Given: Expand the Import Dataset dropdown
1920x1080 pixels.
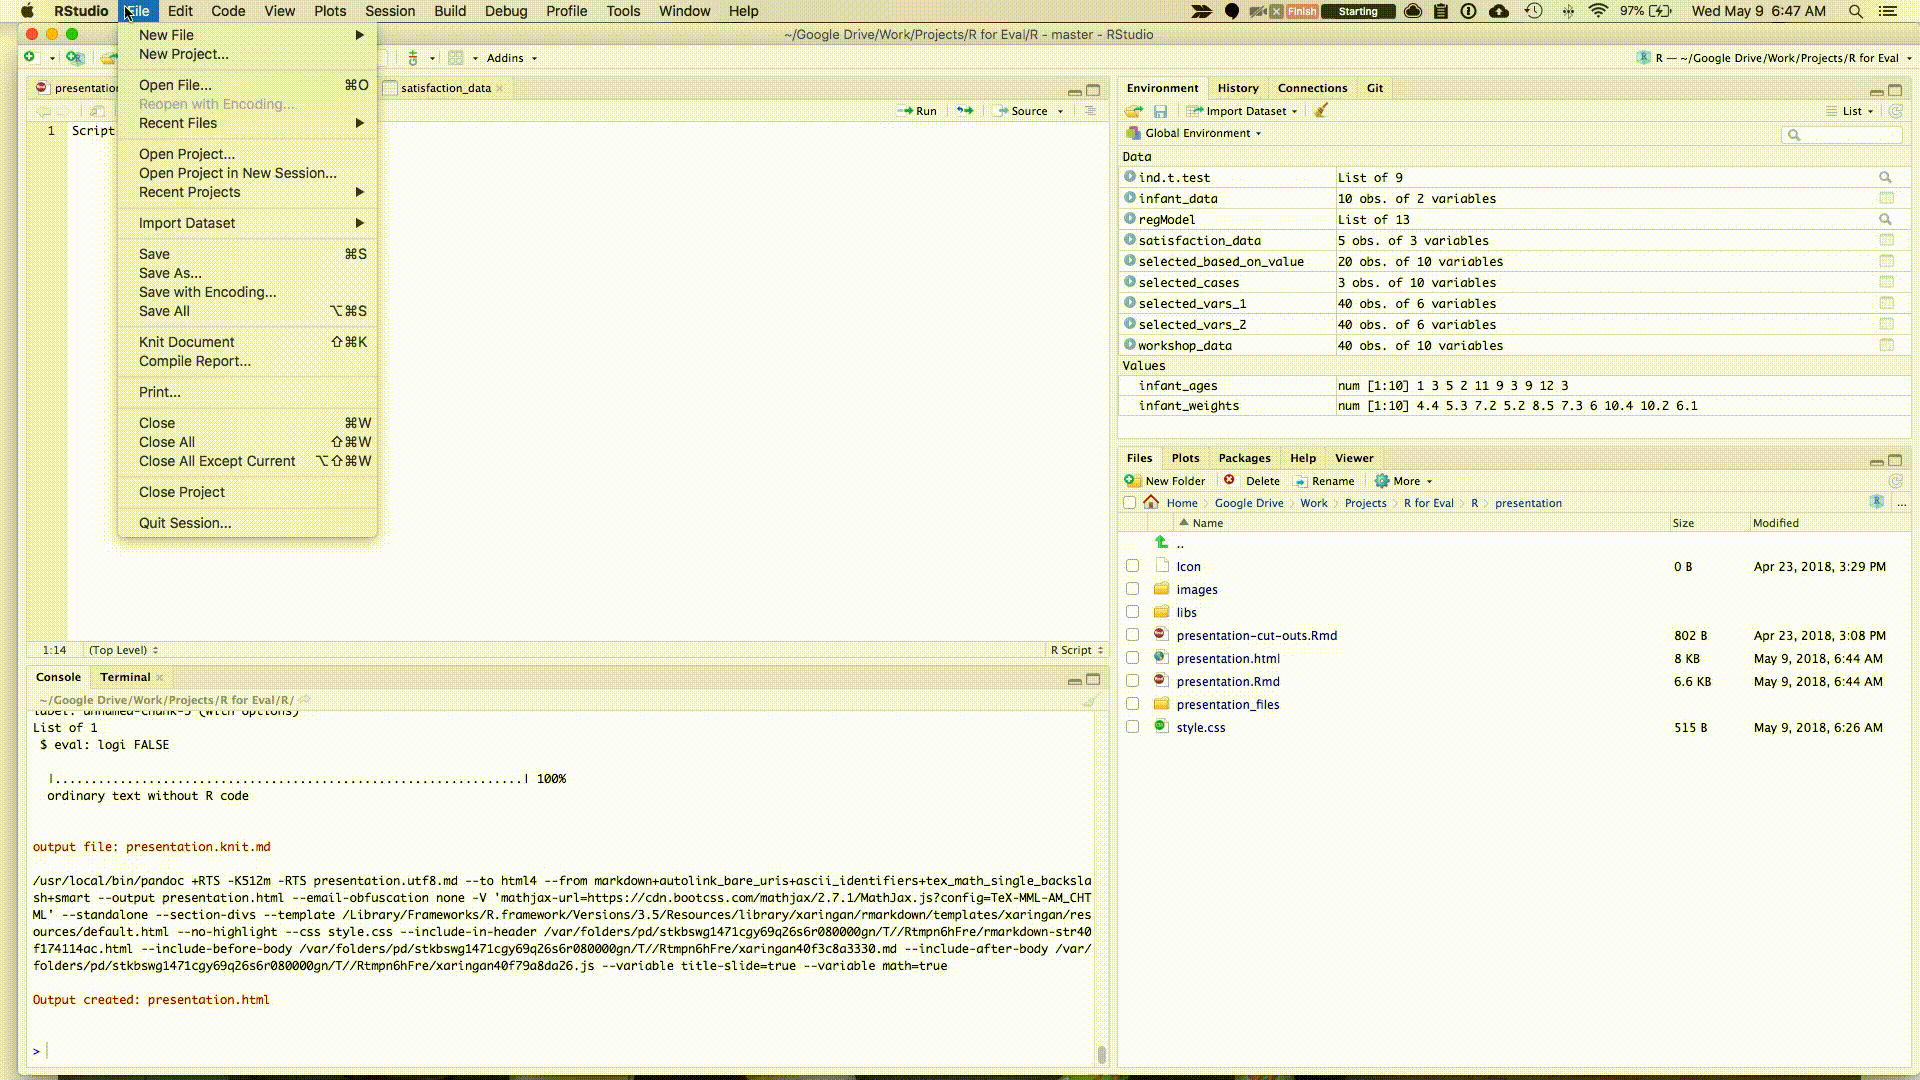Looking at the screenshot, I should click(1245, 111).
